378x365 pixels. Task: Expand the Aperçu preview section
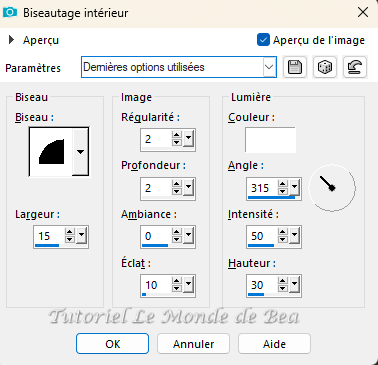pos(11,40)
